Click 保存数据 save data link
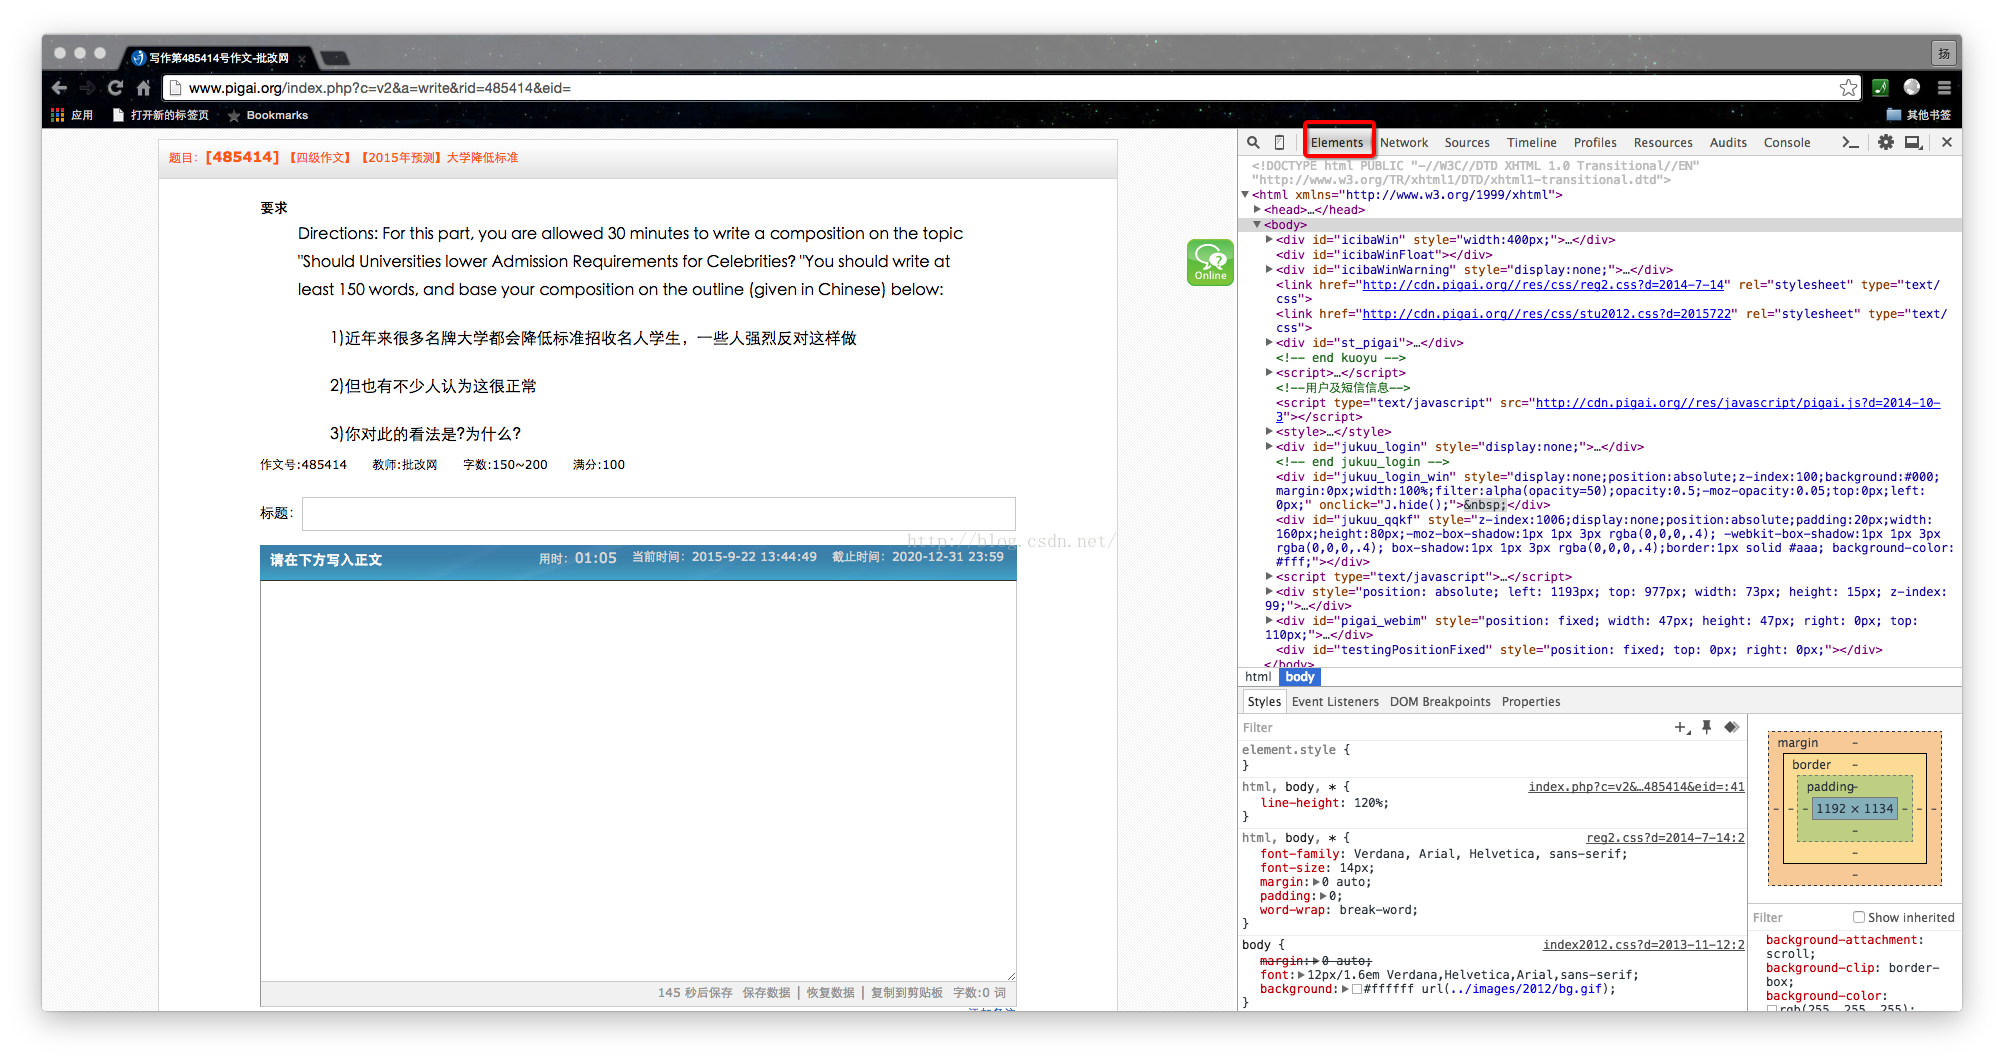The image size is (2004, 1061). click(x=766, y=993)
